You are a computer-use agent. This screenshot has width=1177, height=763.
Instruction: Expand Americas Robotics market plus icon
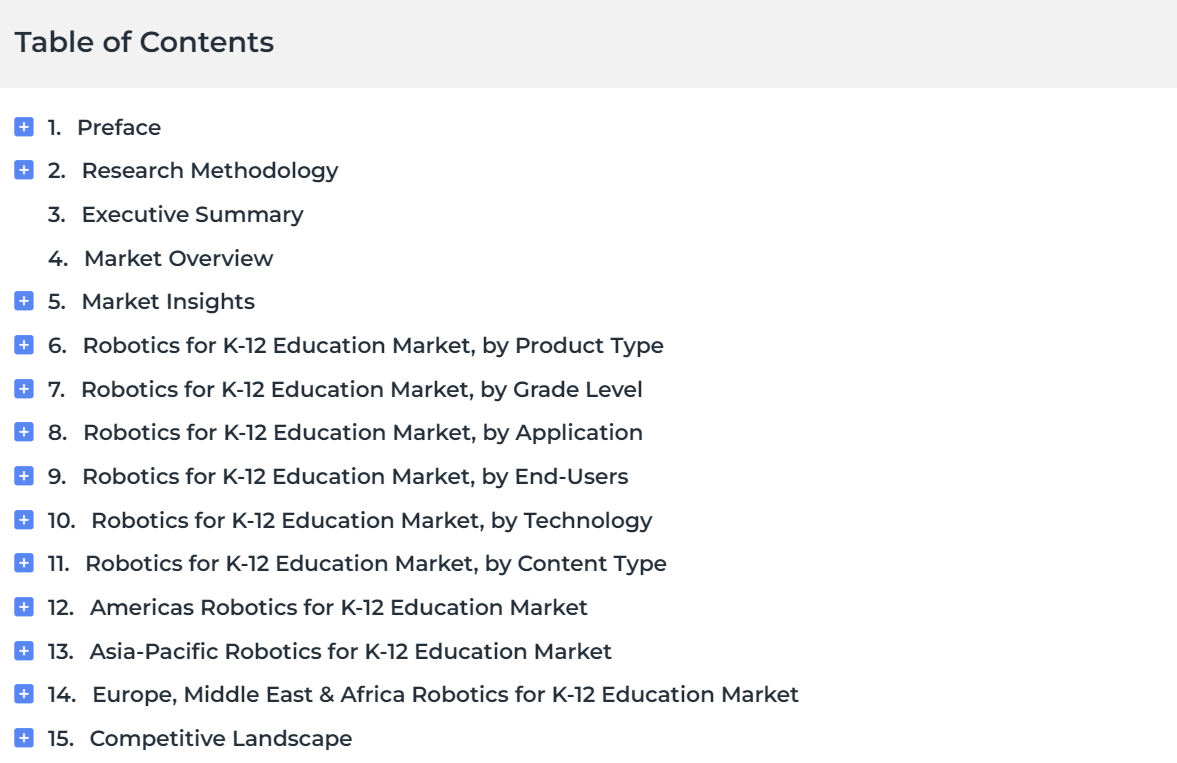tap(24, 607)
